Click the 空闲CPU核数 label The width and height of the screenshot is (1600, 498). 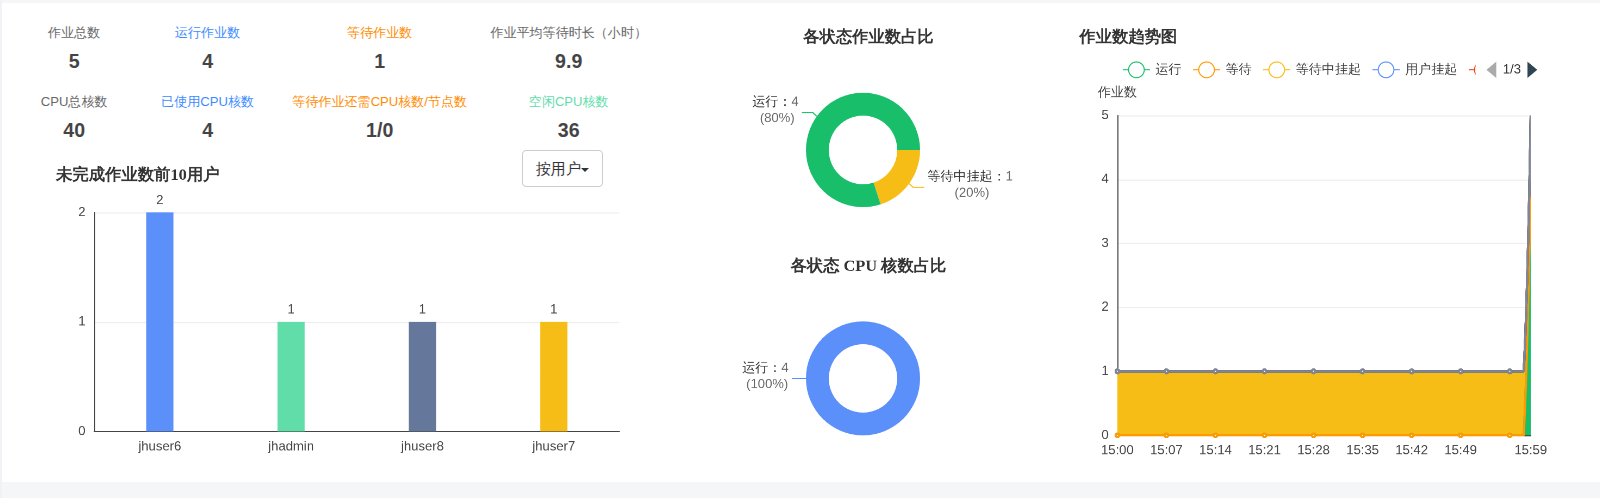tap(568, 102)
